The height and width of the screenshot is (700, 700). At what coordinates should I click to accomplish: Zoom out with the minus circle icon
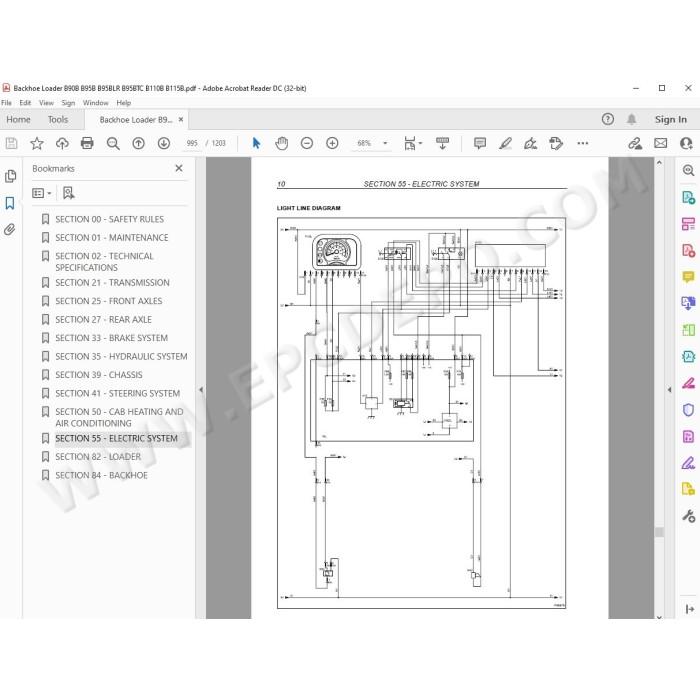coord(307,143)
